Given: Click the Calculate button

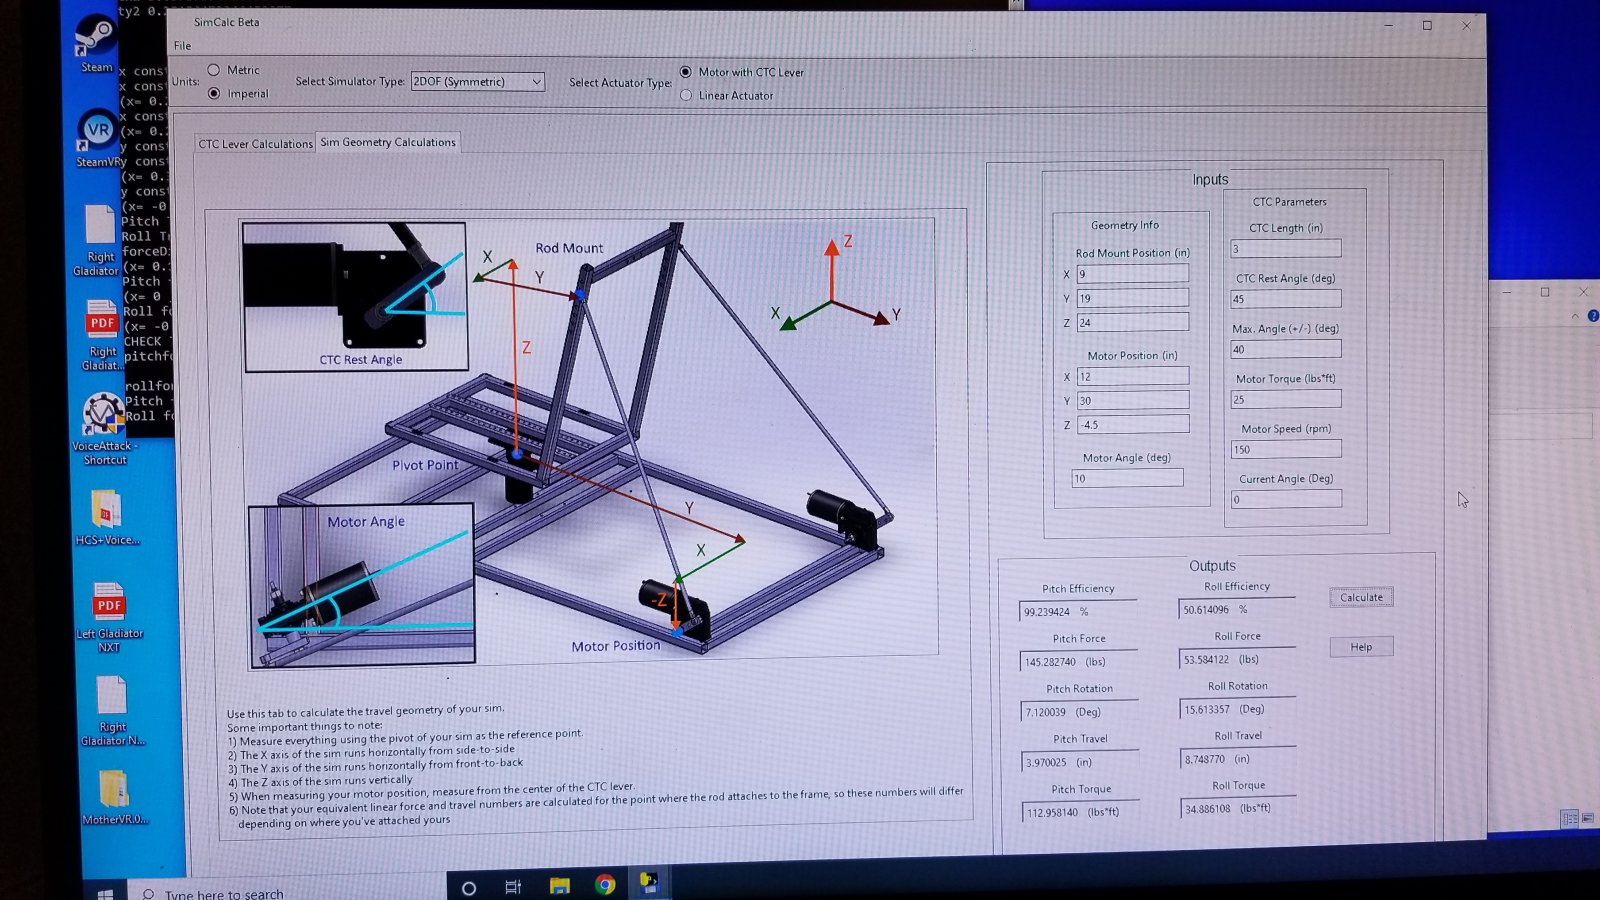Looking at the screenshot, I should coord(1361,597).
